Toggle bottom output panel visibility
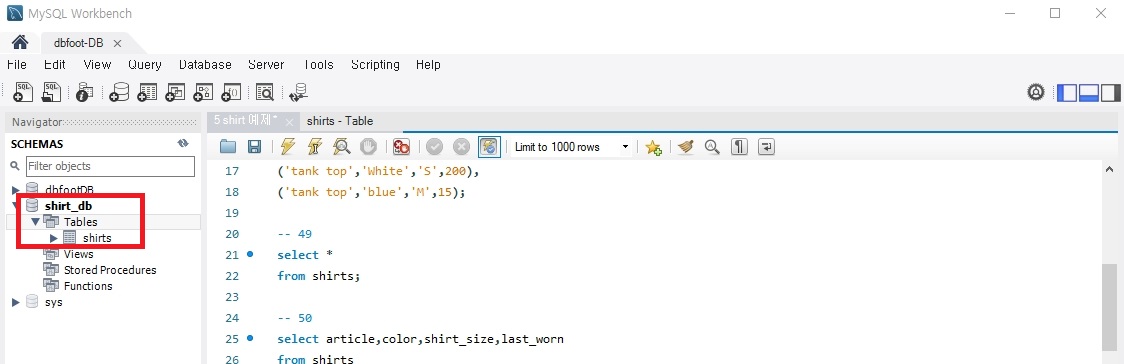The width and height of the screenshot is (1124, 364). point(1089,92)
